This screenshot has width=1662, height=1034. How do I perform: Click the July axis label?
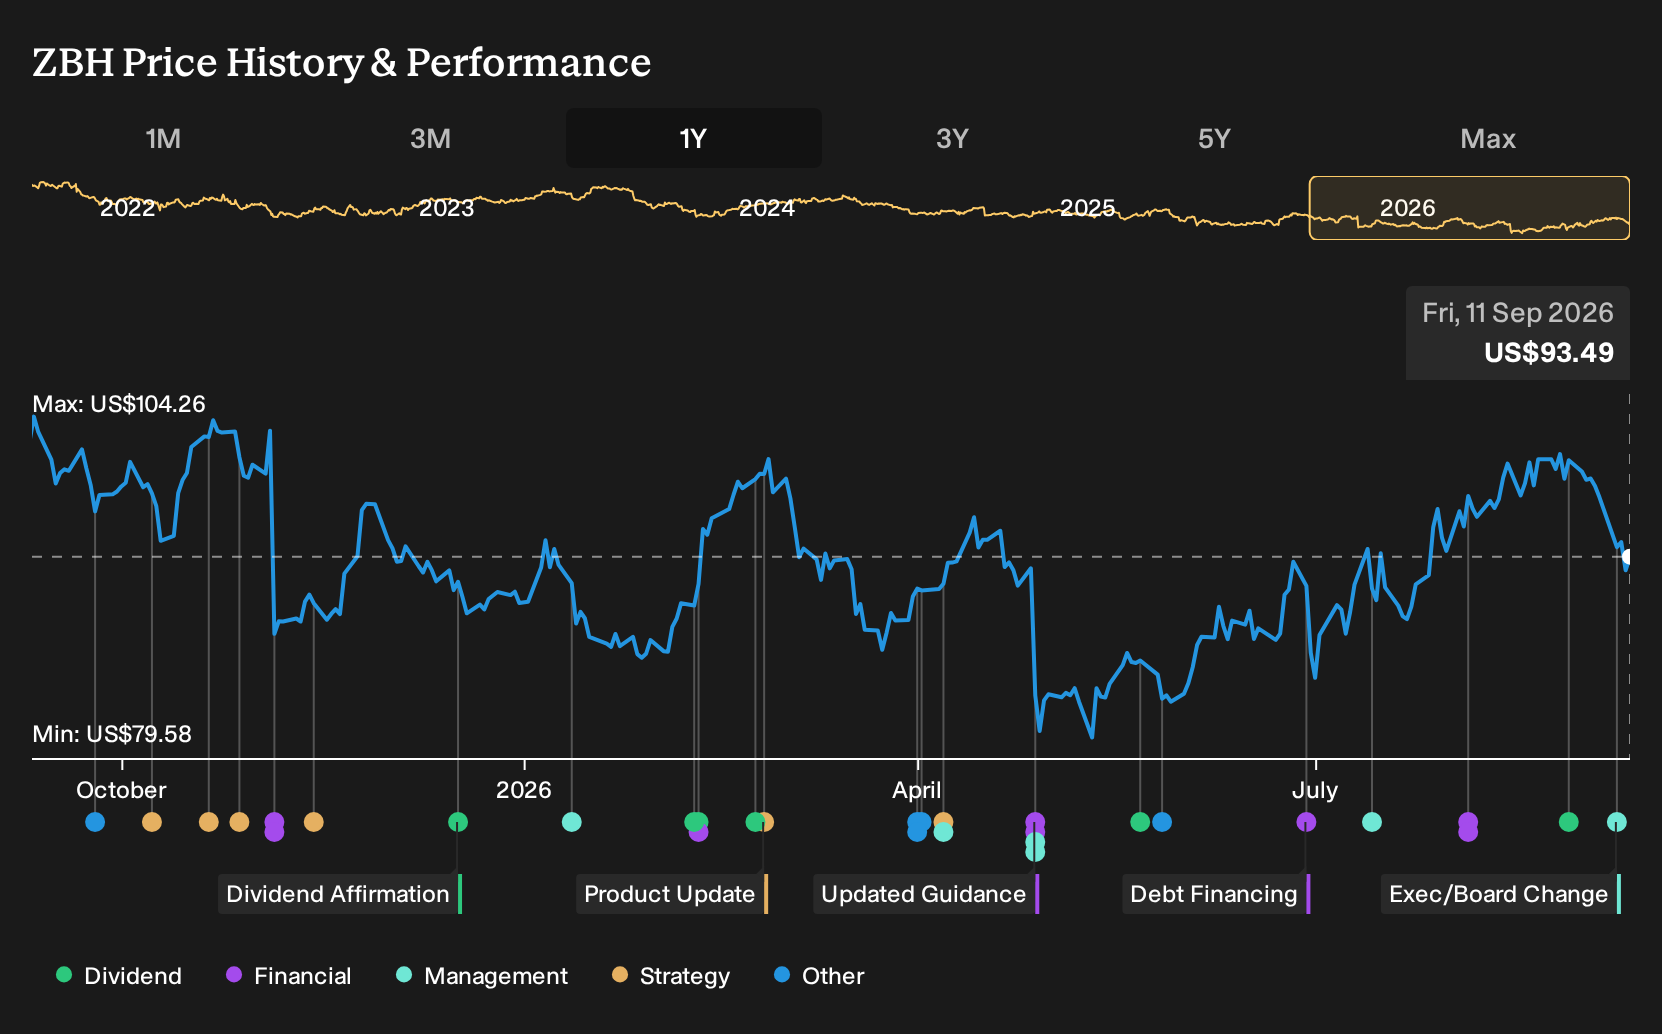pos(1314,790)
